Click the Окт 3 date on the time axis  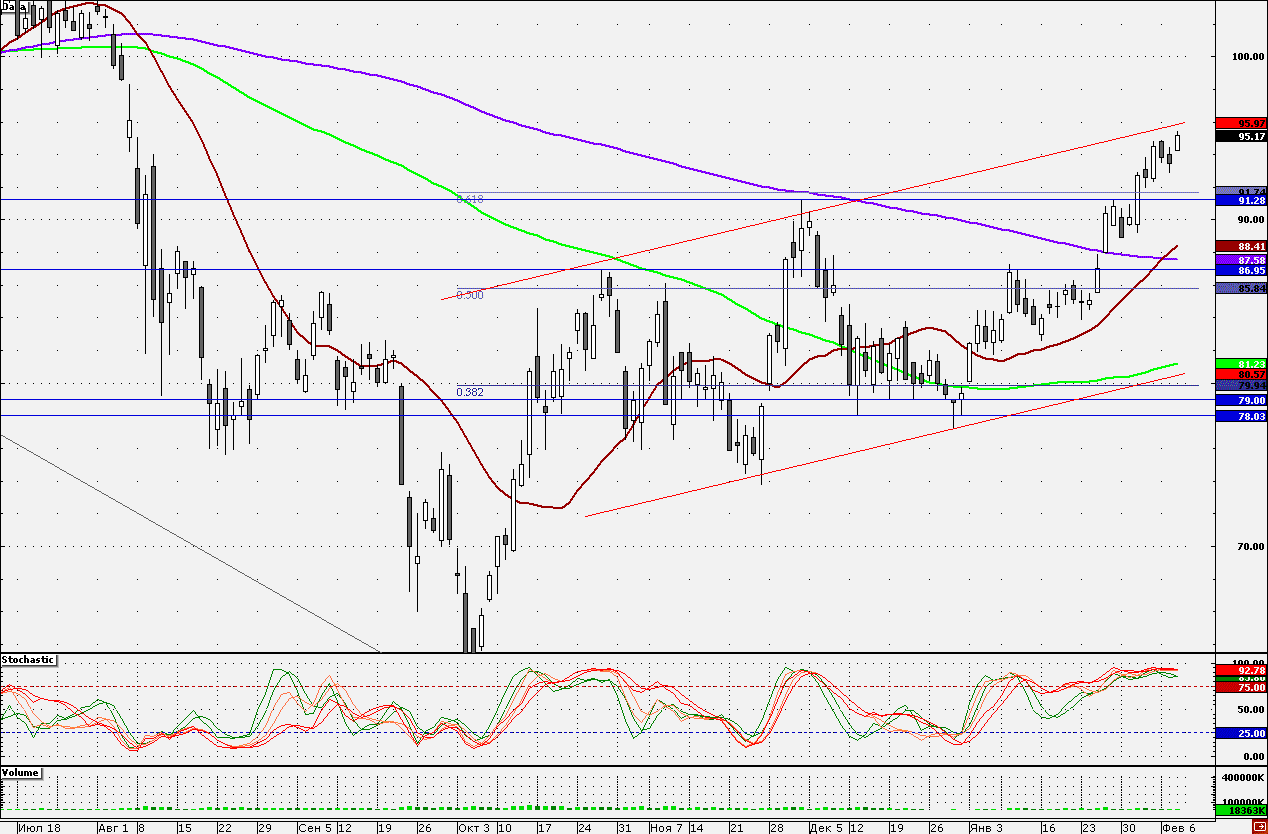coord(474,828)
